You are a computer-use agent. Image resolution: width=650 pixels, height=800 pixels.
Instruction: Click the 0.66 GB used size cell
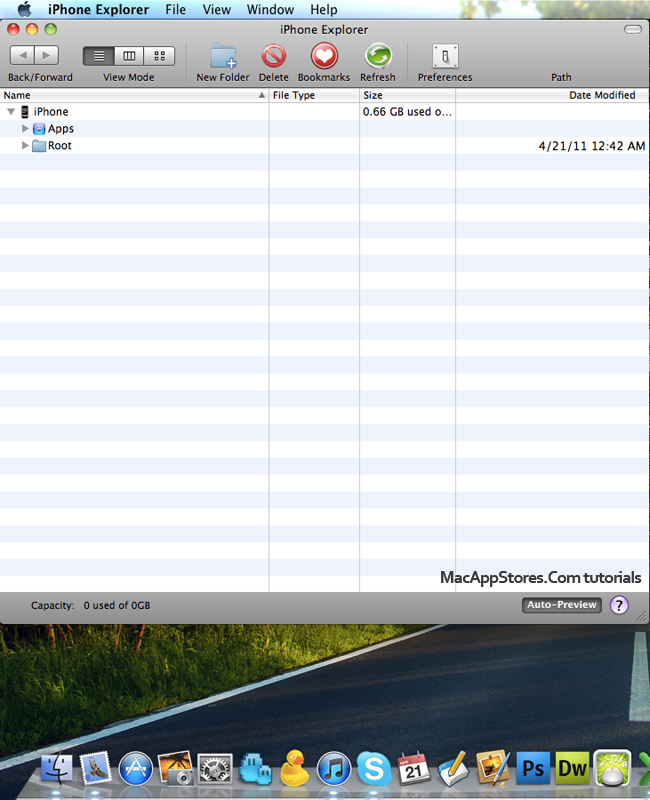point(407,111)
